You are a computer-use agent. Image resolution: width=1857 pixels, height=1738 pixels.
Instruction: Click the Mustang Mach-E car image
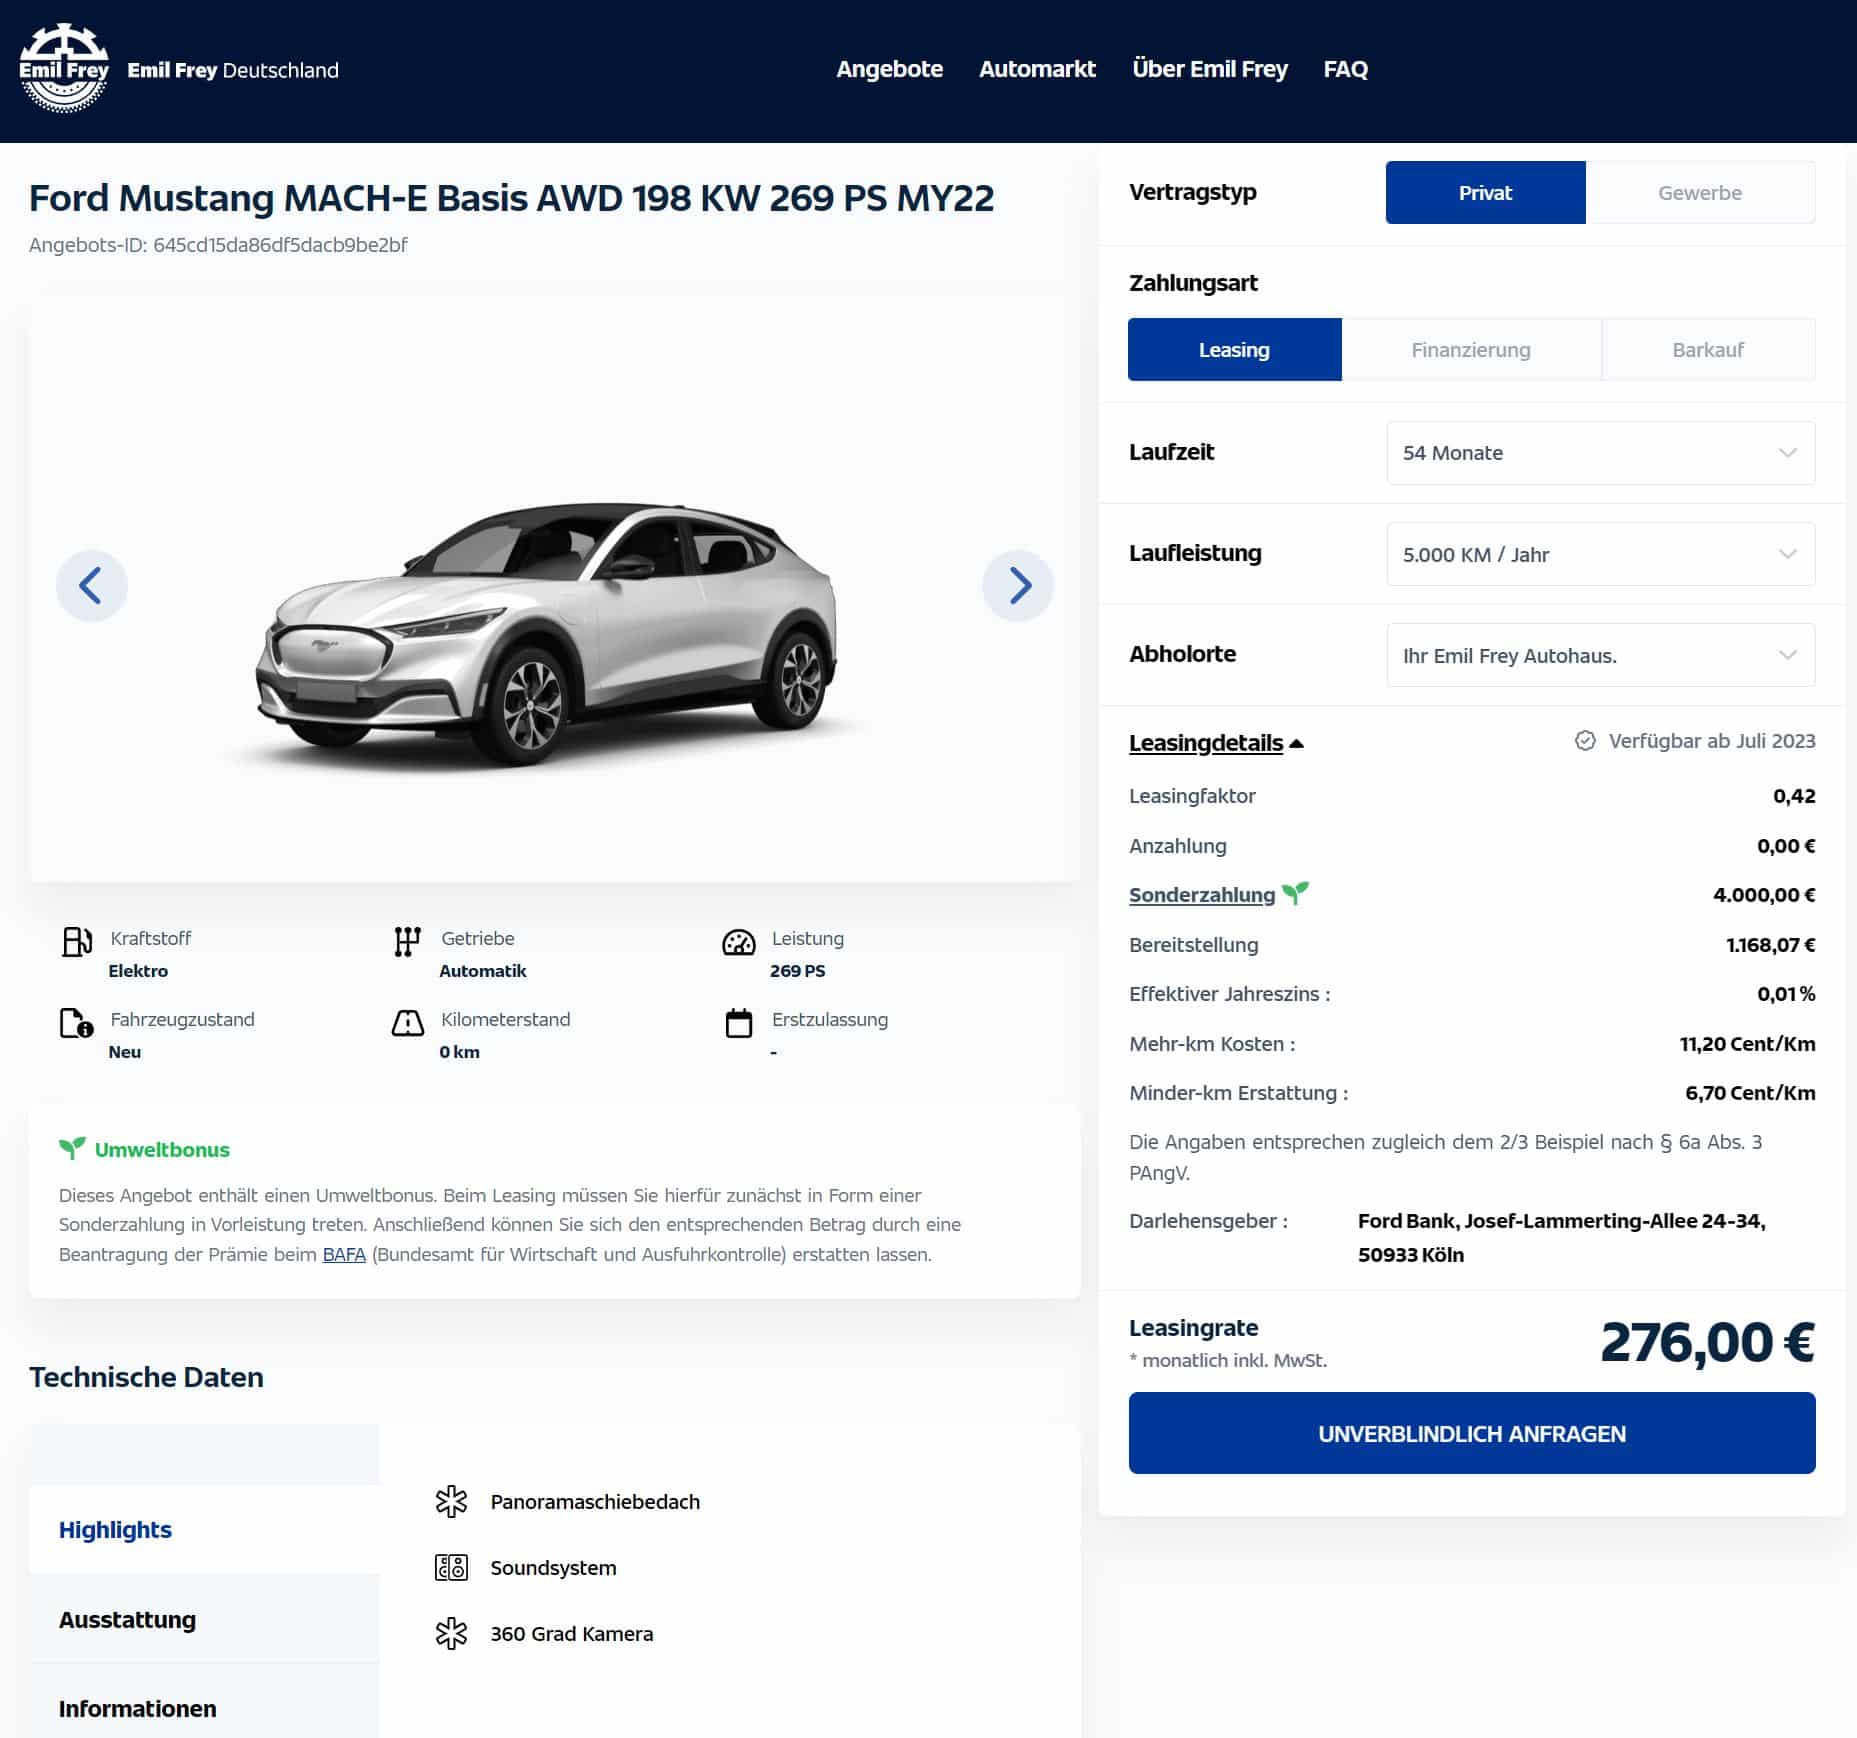(546, 635)
